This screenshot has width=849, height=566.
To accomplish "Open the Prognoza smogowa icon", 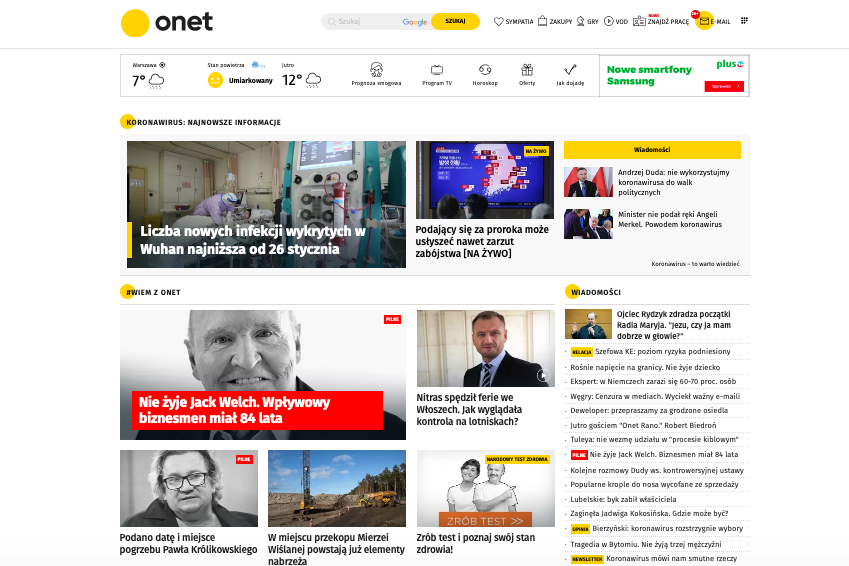I will (x=376, y=70).
